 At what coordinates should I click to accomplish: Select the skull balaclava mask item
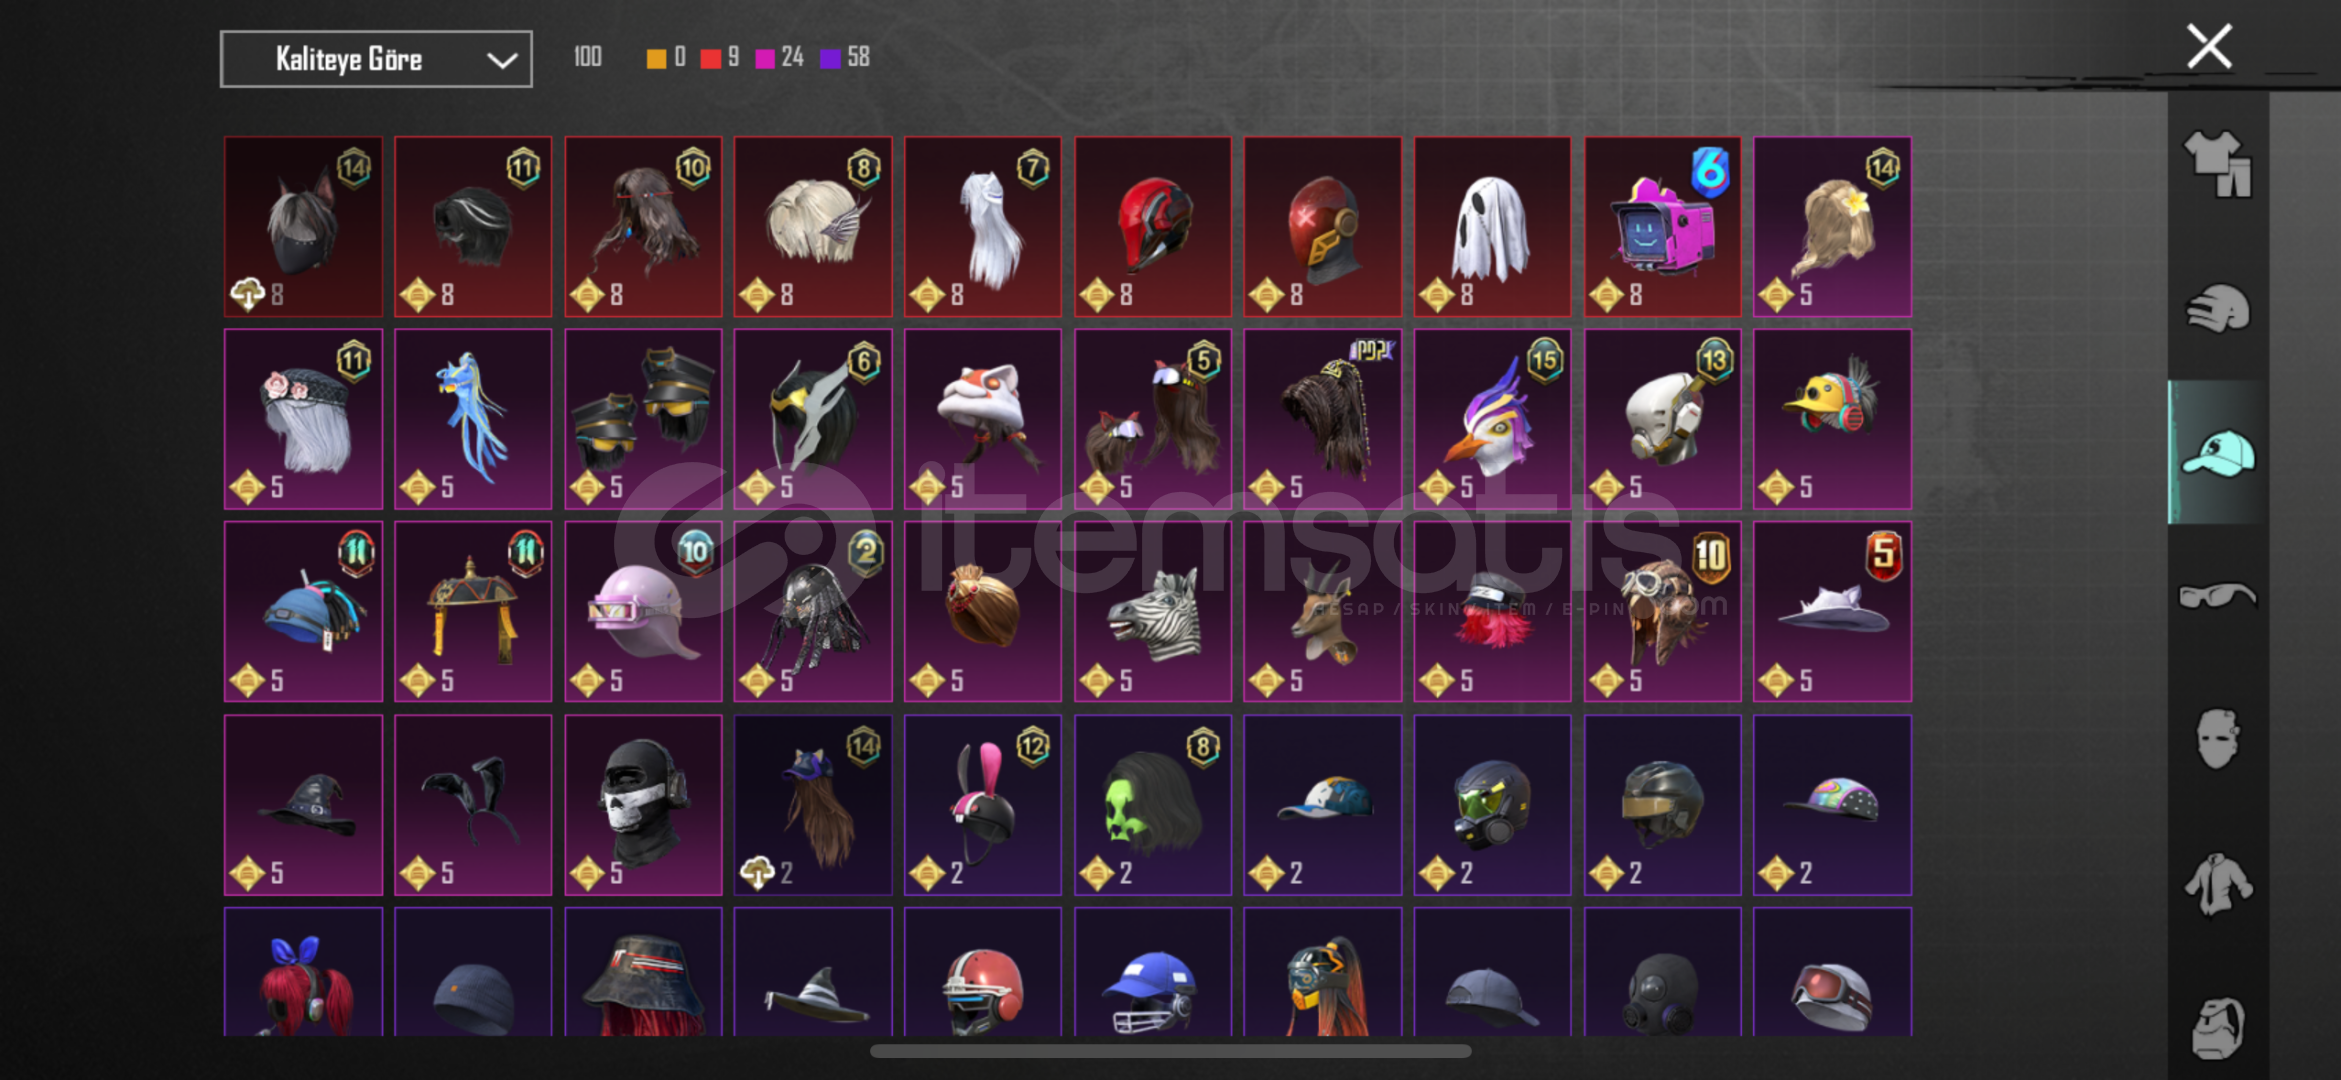[643, 804]
